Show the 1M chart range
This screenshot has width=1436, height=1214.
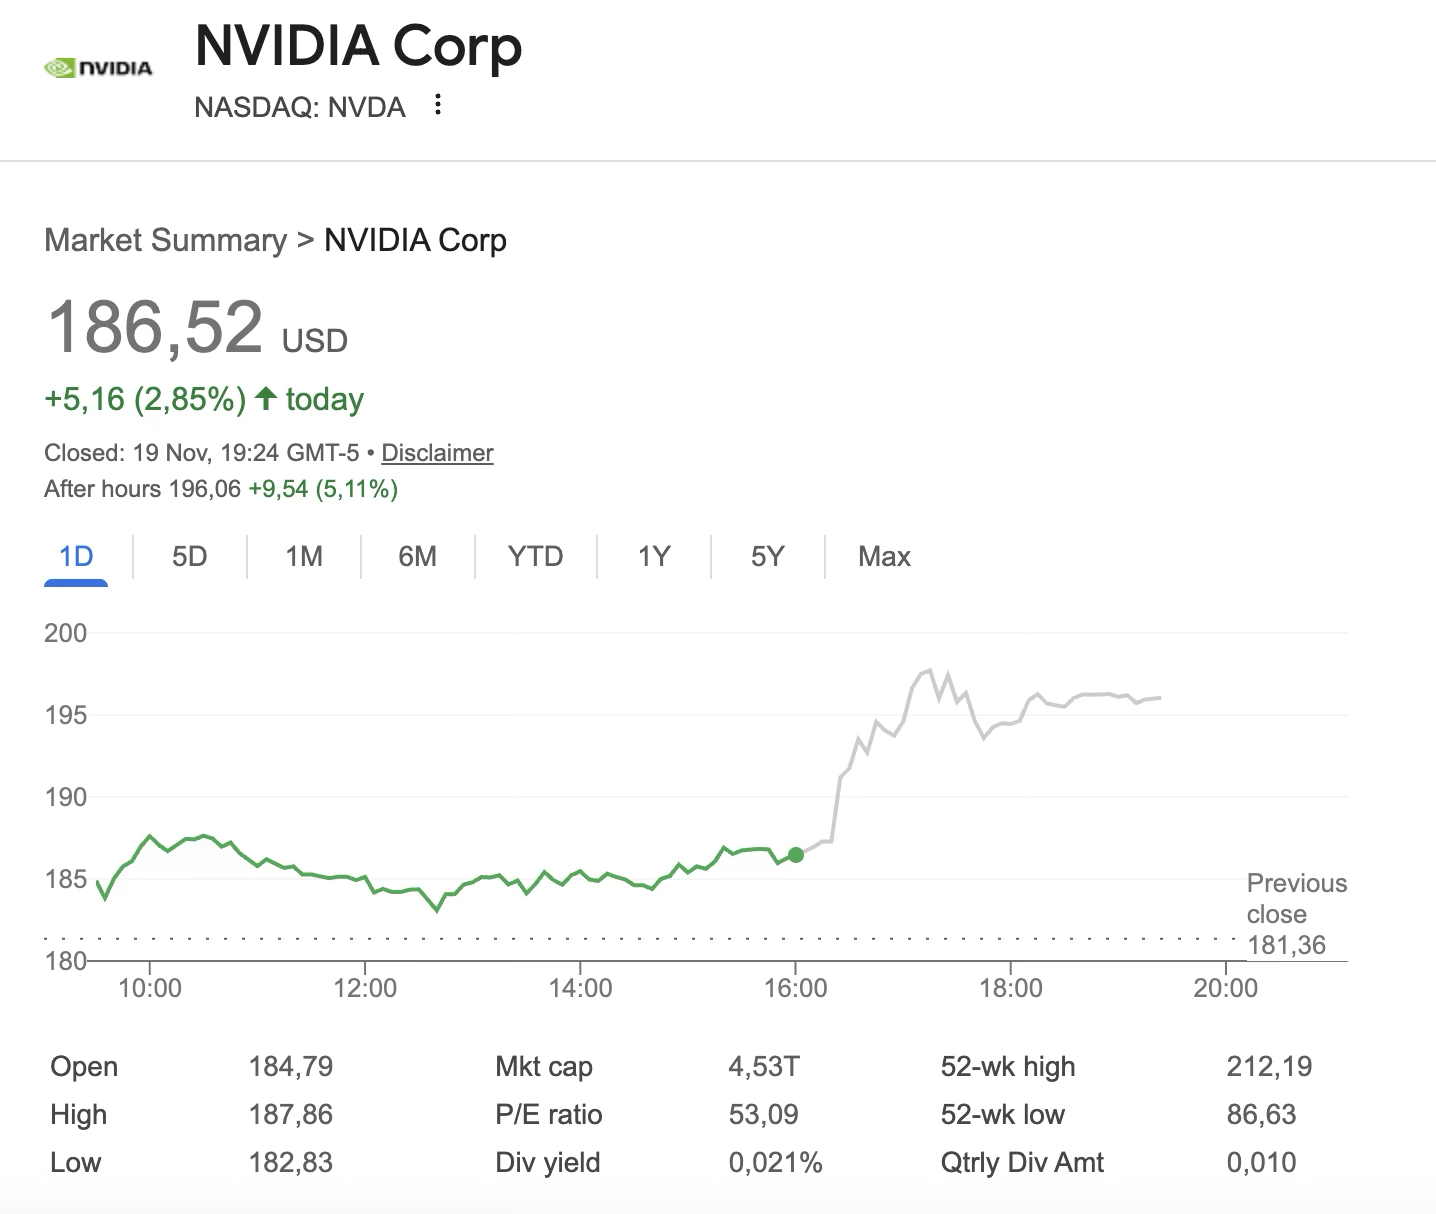[x=304, y=556]
